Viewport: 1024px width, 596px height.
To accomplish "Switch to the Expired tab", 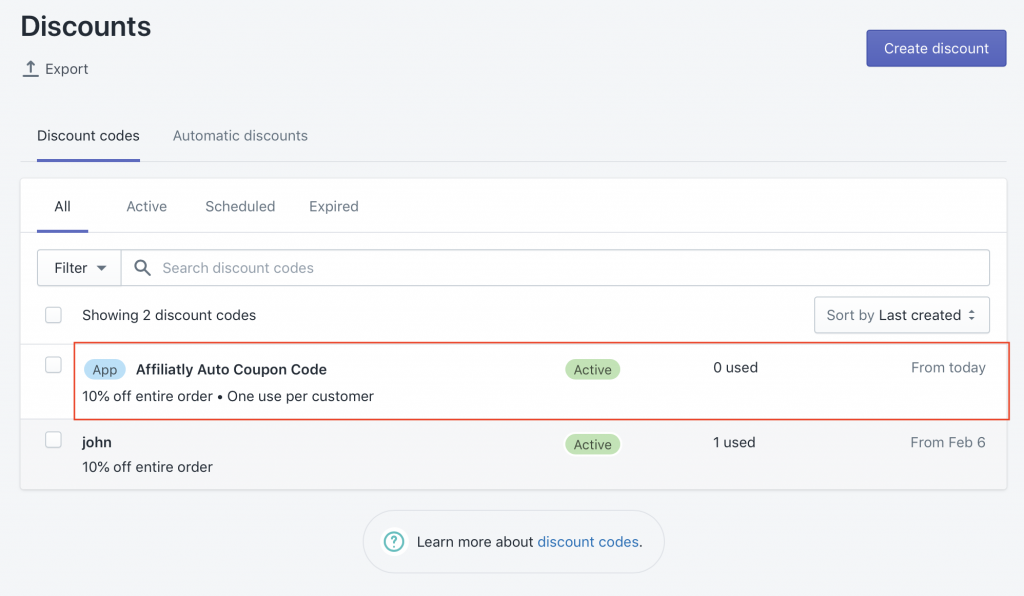I will click(334, 206).
